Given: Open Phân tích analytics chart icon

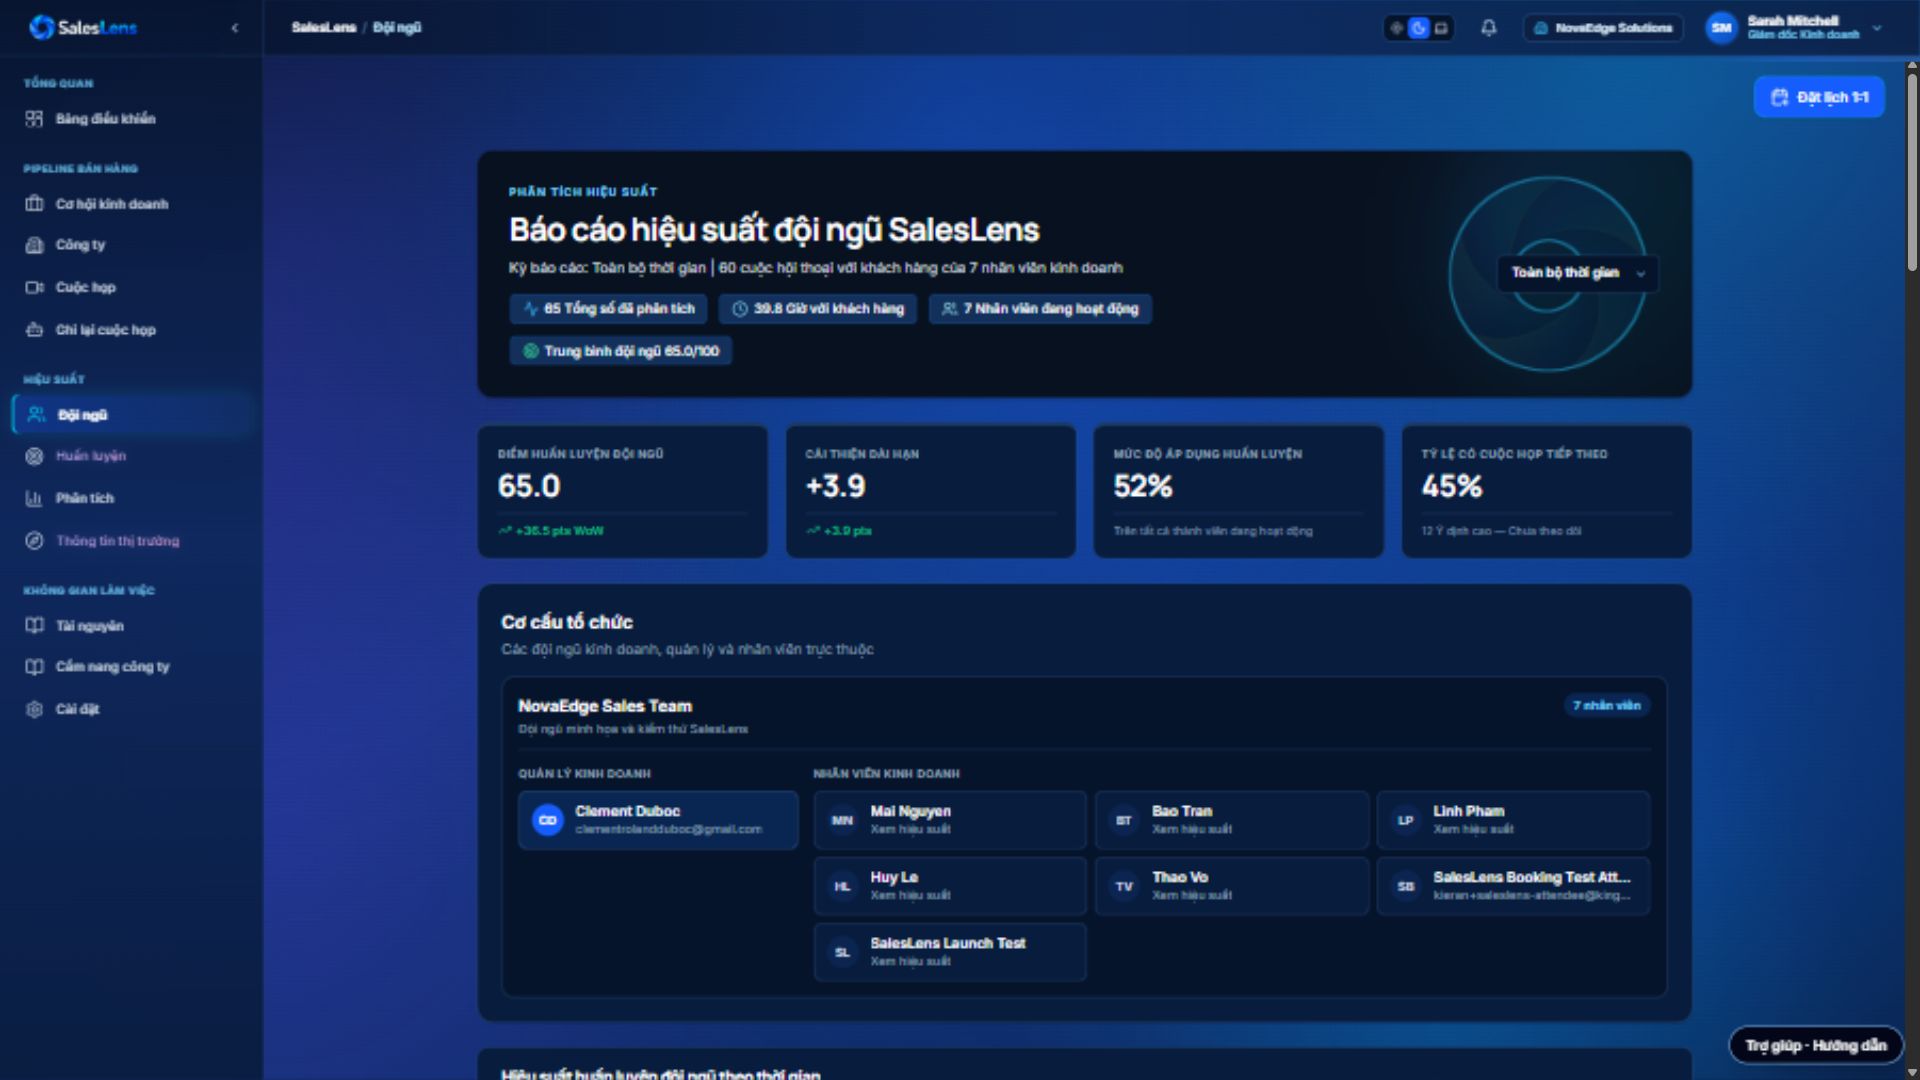Looking at the screenshot, I should pos(35,498).
